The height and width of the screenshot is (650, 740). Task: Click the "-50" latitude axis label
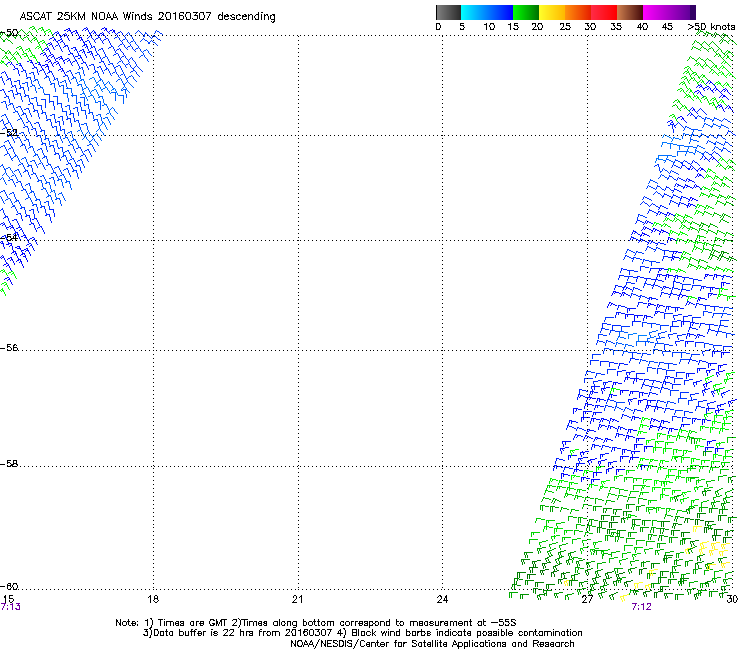tap(9, 33)
